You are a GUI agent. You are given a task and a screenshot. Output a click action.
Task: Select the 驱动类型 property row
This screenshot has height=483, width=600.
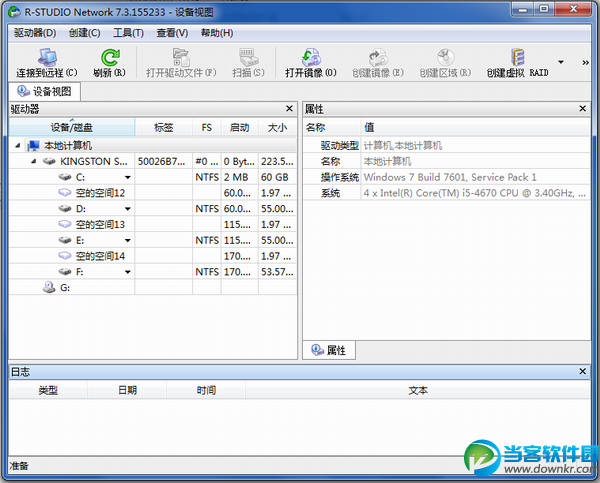click(x=447, y=145)
